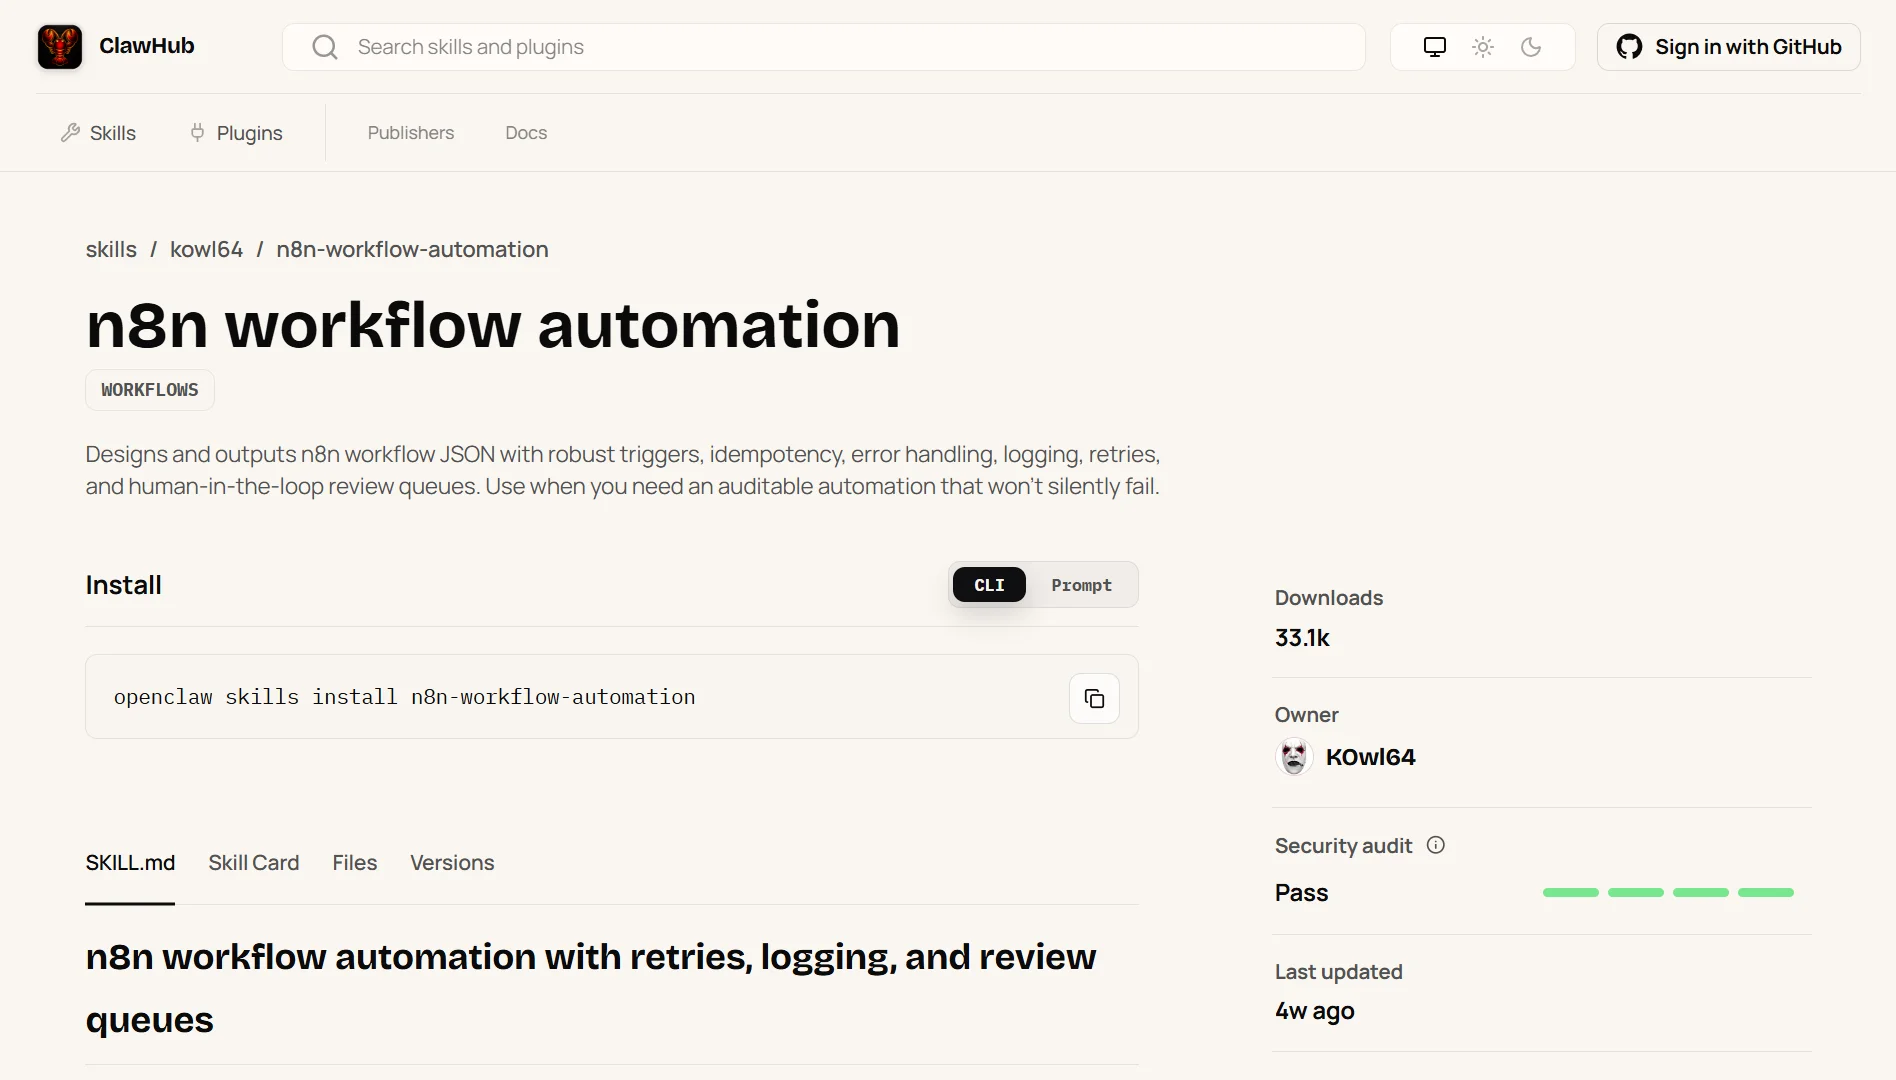Open the Publishers page
The width and height of the screenshot is (1896, 1080).
(x=411, y=133)
